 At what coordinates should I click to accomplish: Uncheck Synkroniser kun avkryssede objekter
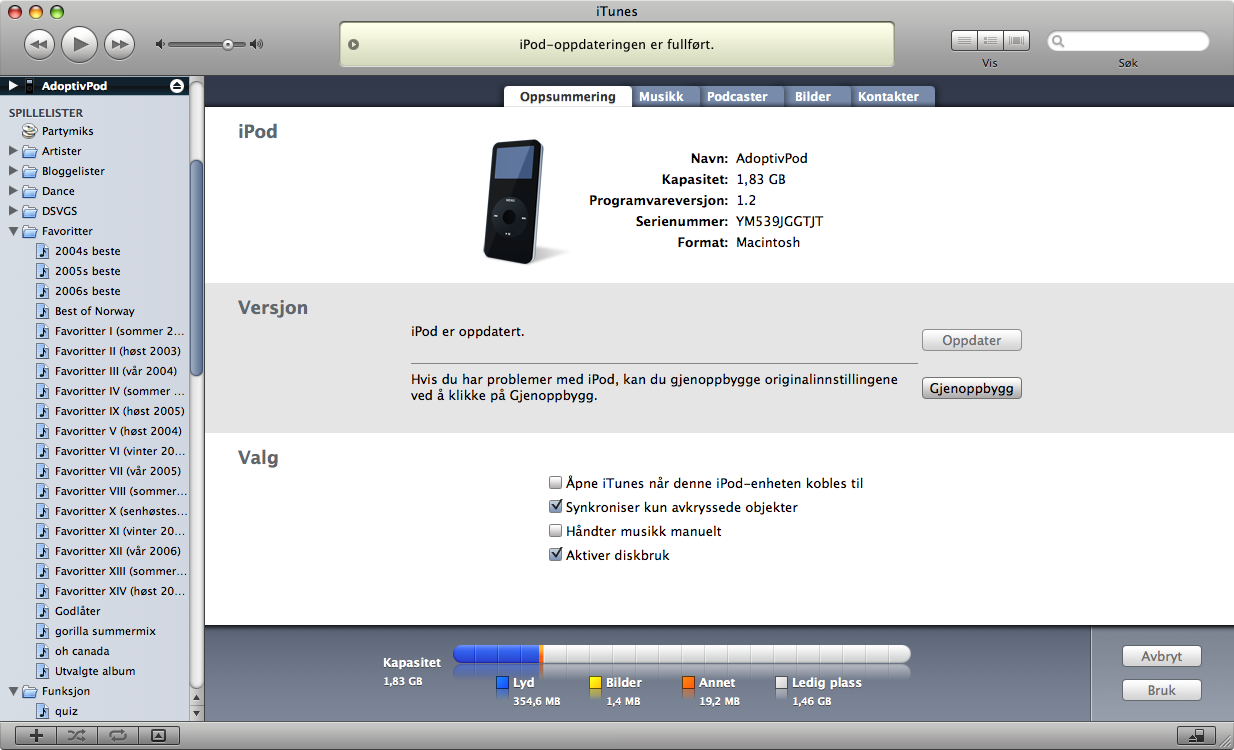point(556,507)
